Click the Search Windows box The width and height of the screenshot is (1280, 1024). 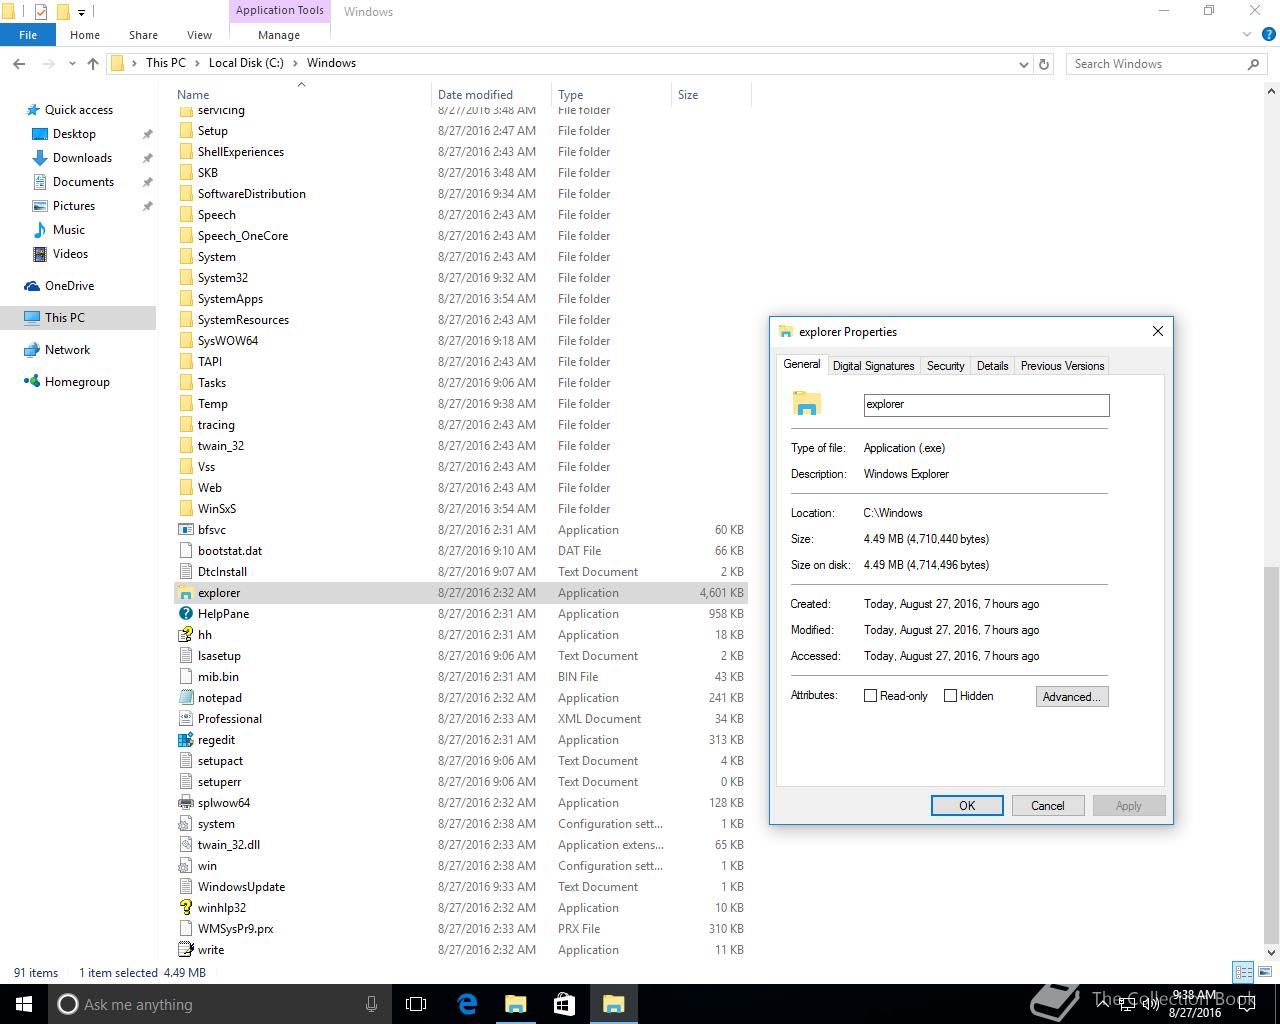[1167, 64]
